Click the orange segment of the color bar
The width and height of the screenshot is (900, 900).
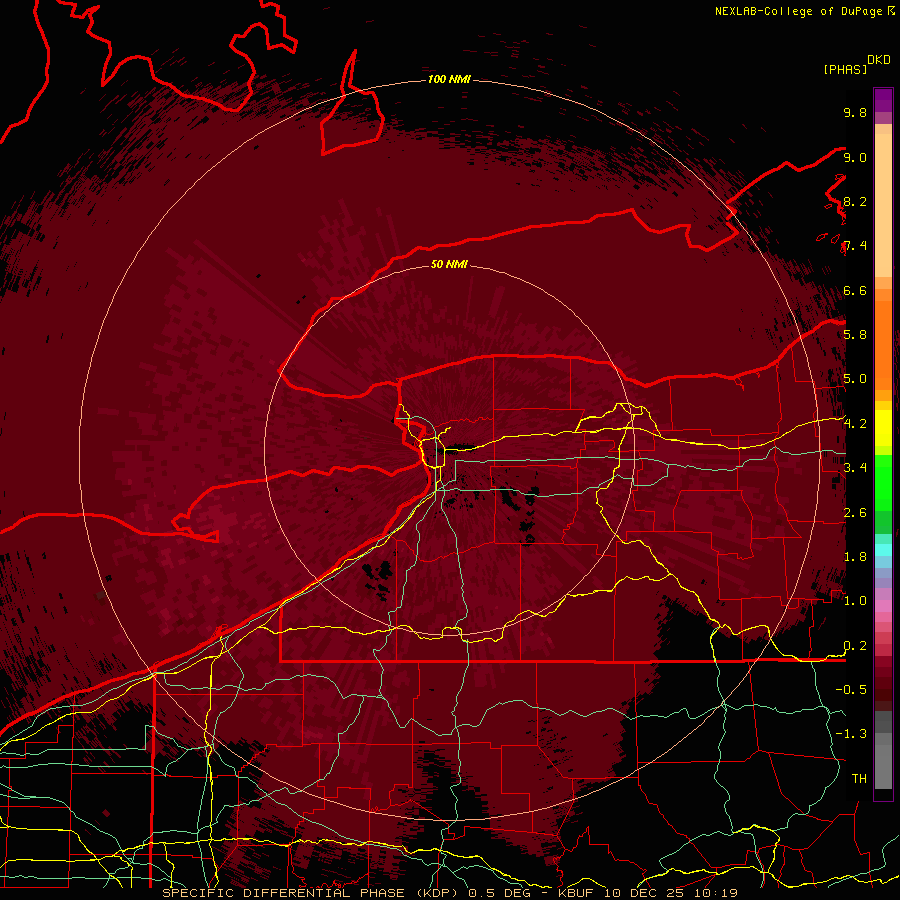[883, 345]
